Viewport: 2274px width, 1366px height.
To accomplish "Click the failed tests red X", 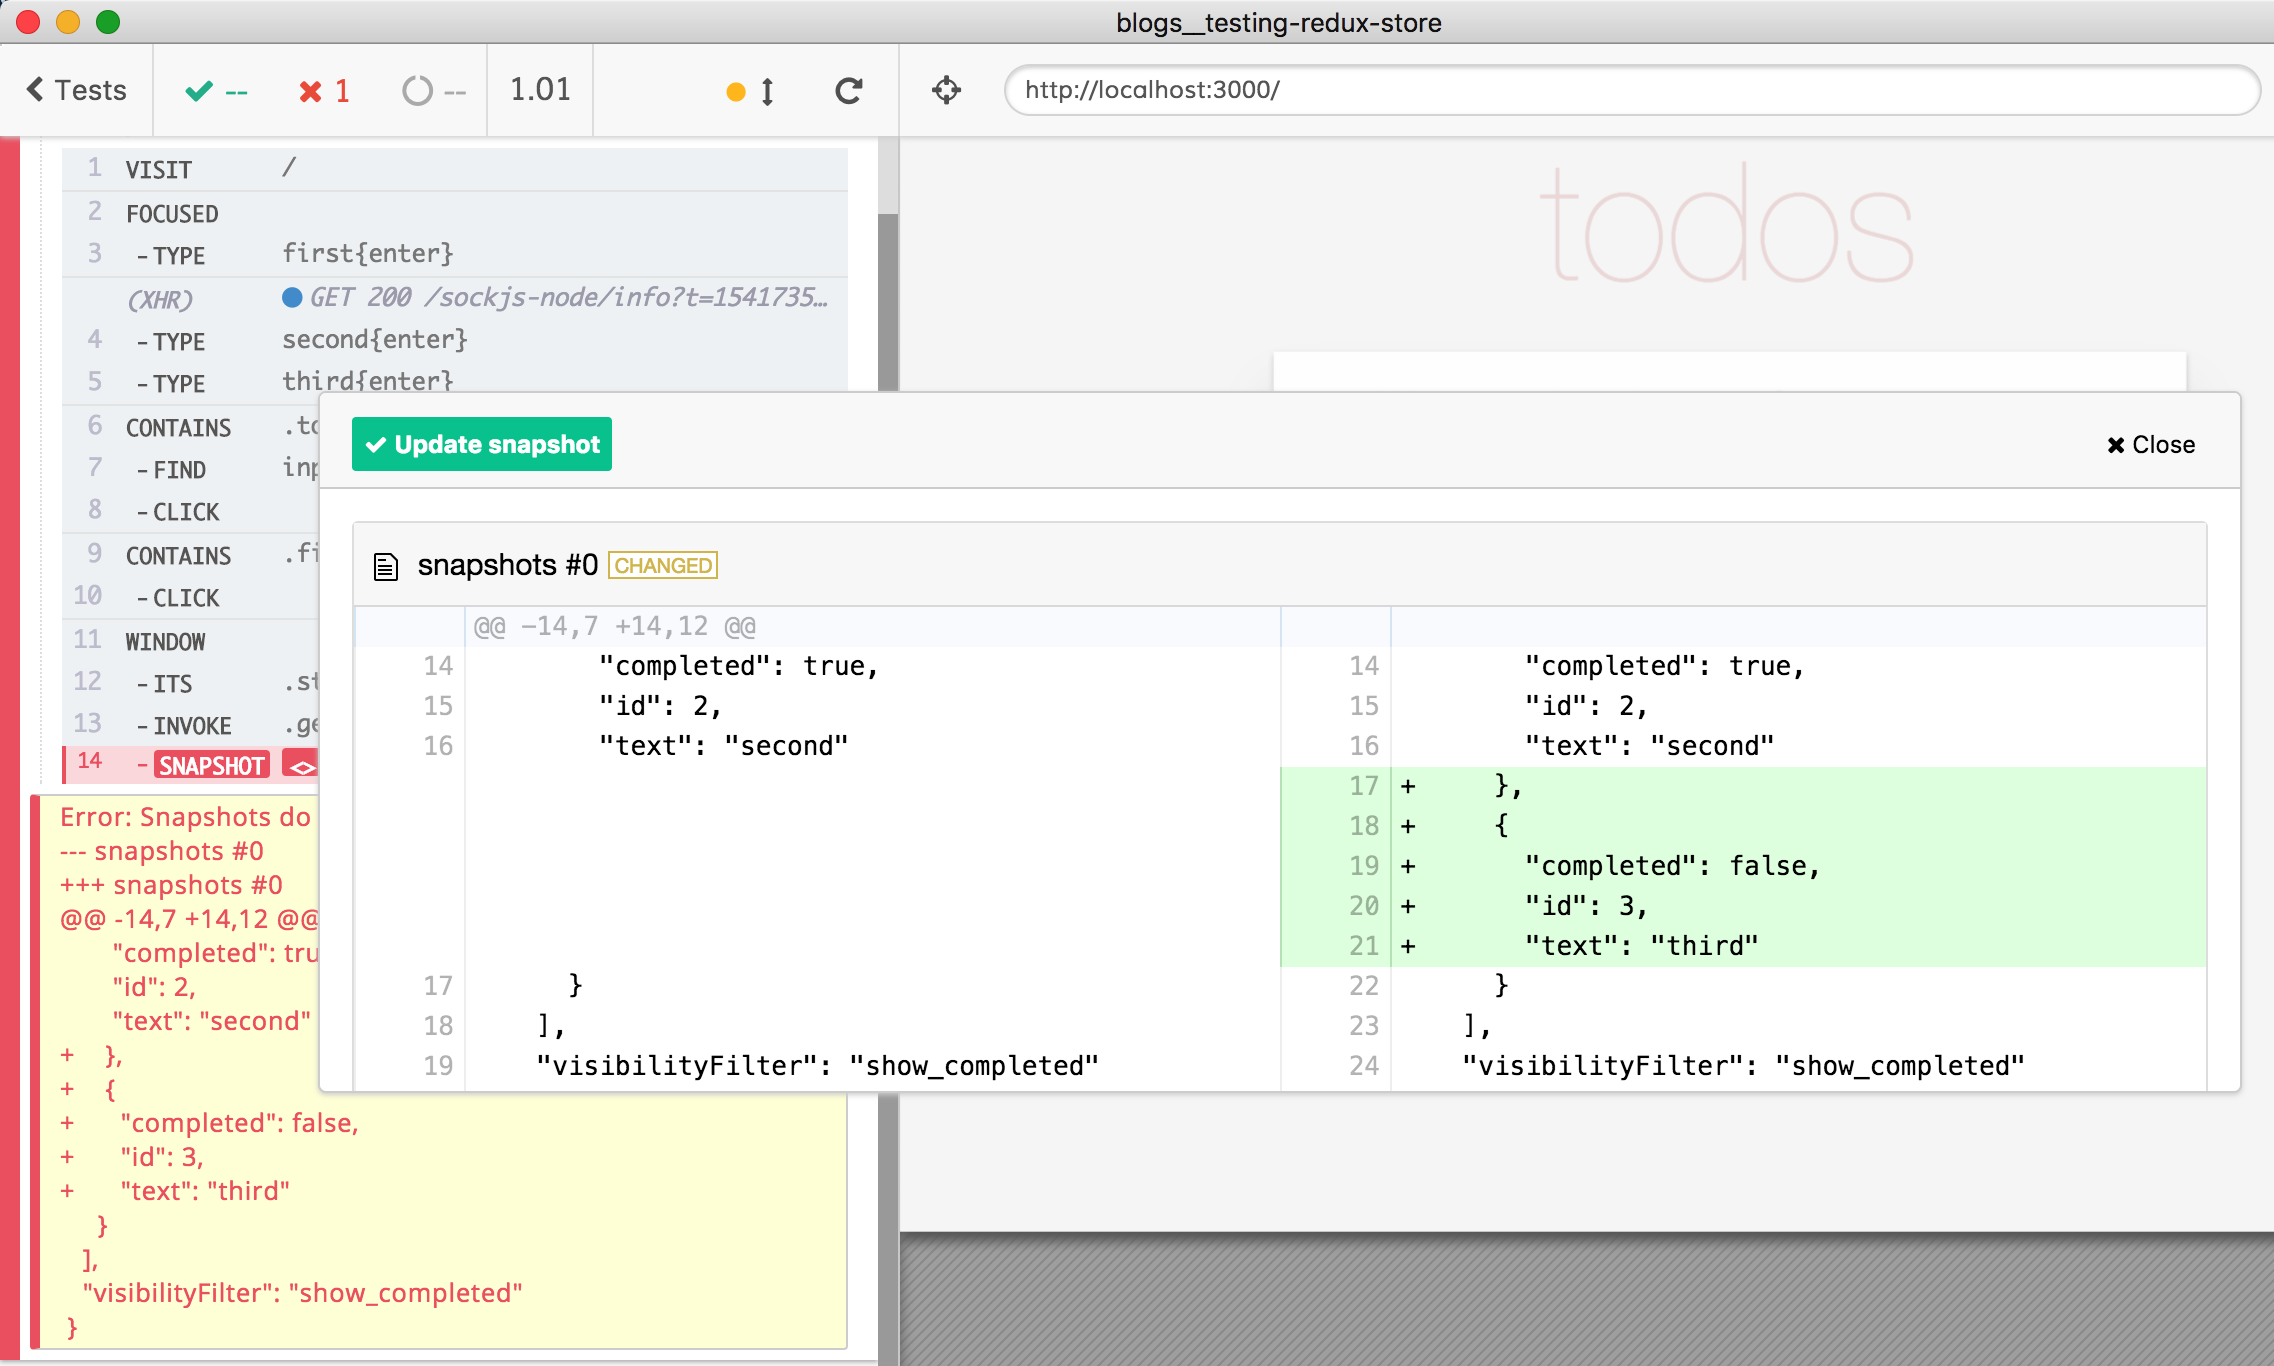I will point(311,92).
